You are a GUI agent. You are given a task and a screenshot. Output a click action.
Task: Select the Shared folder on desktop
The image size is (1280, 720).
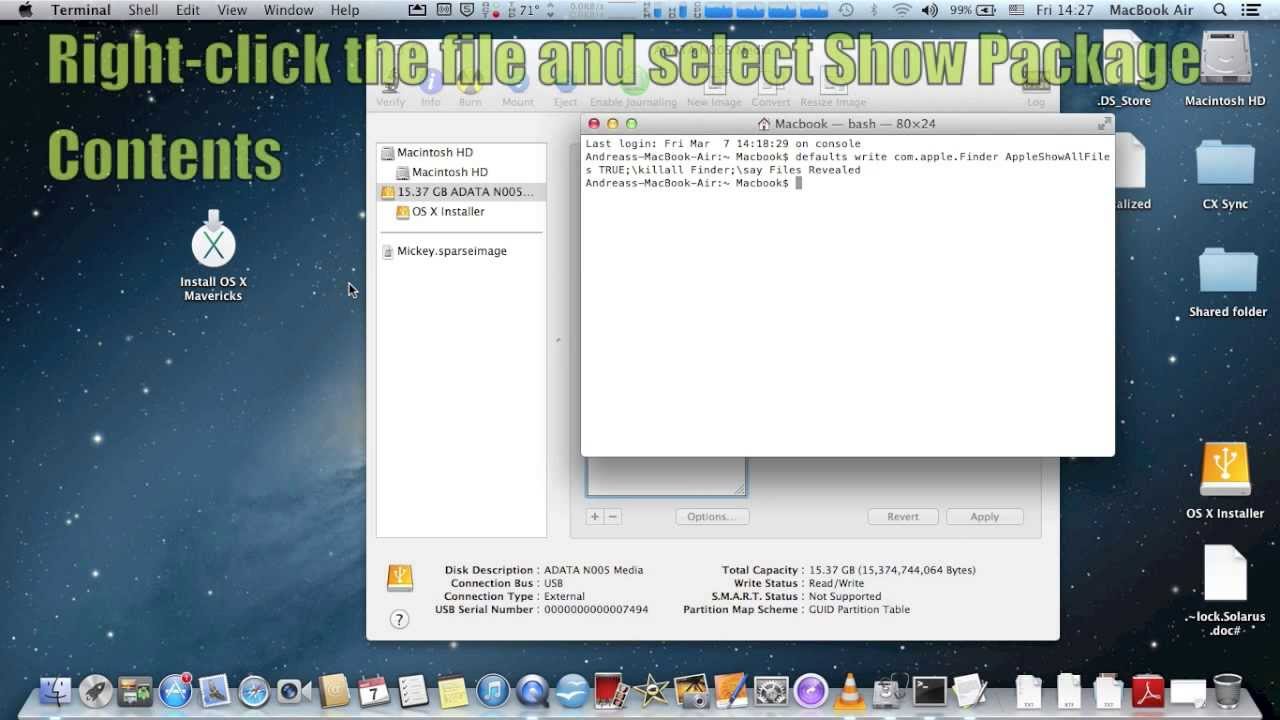1227,283
